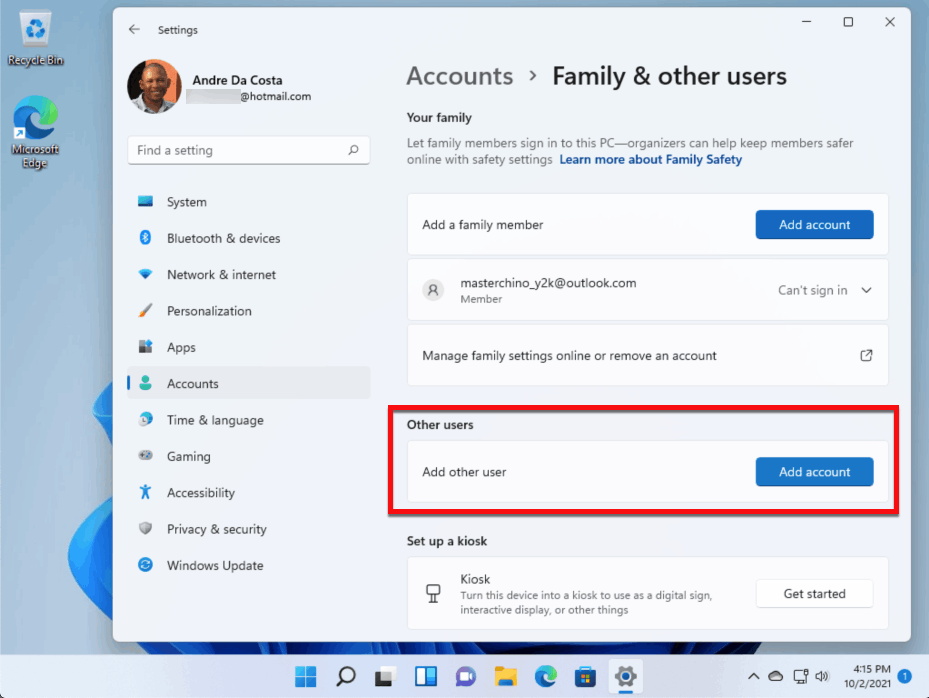Click Add account for other user

tap(814, 472)
